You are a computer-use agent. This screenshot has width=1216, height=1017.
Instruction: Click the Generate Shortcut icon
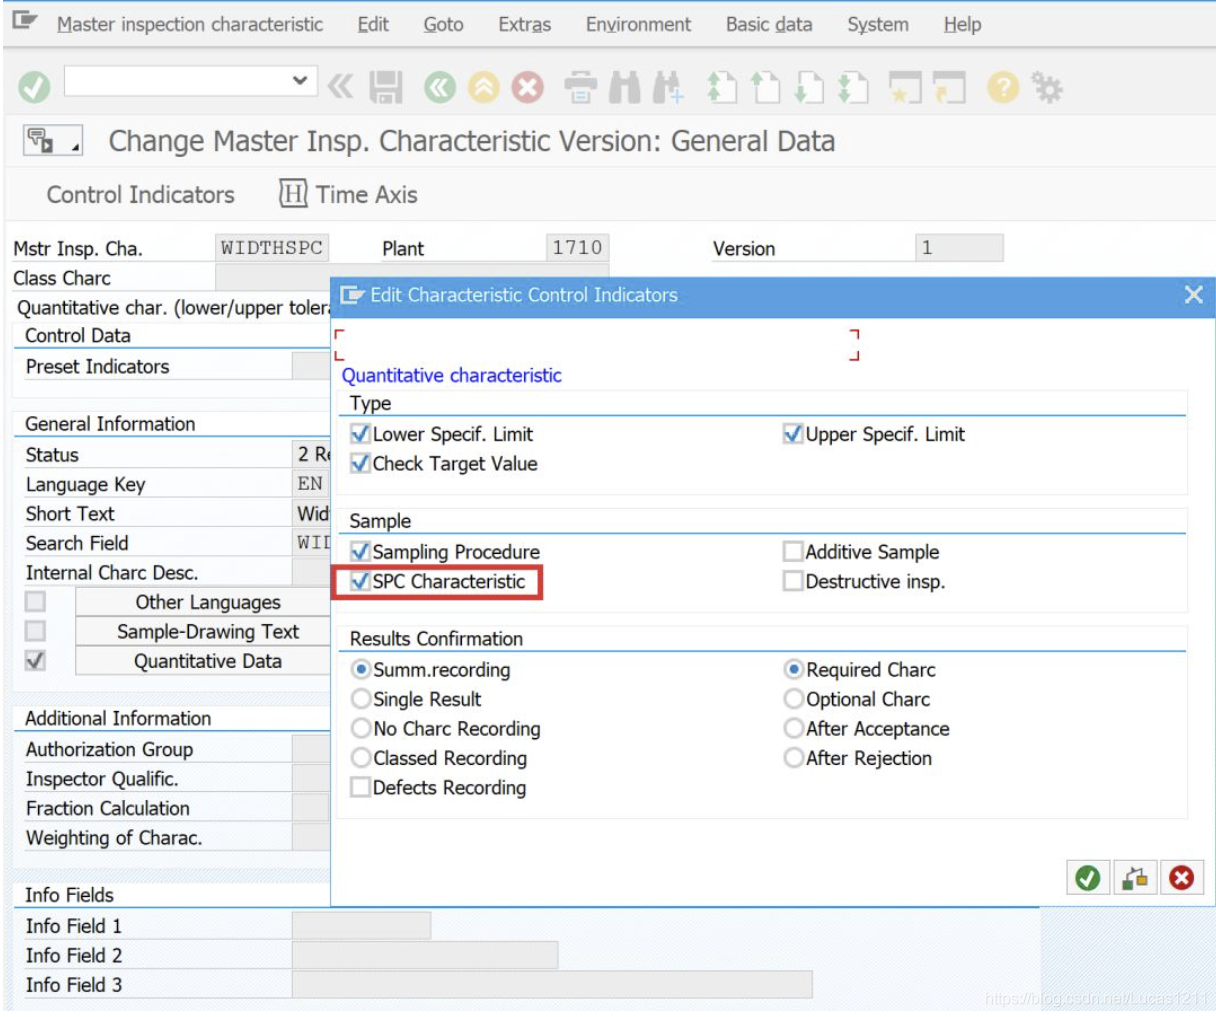click(949, 88)
